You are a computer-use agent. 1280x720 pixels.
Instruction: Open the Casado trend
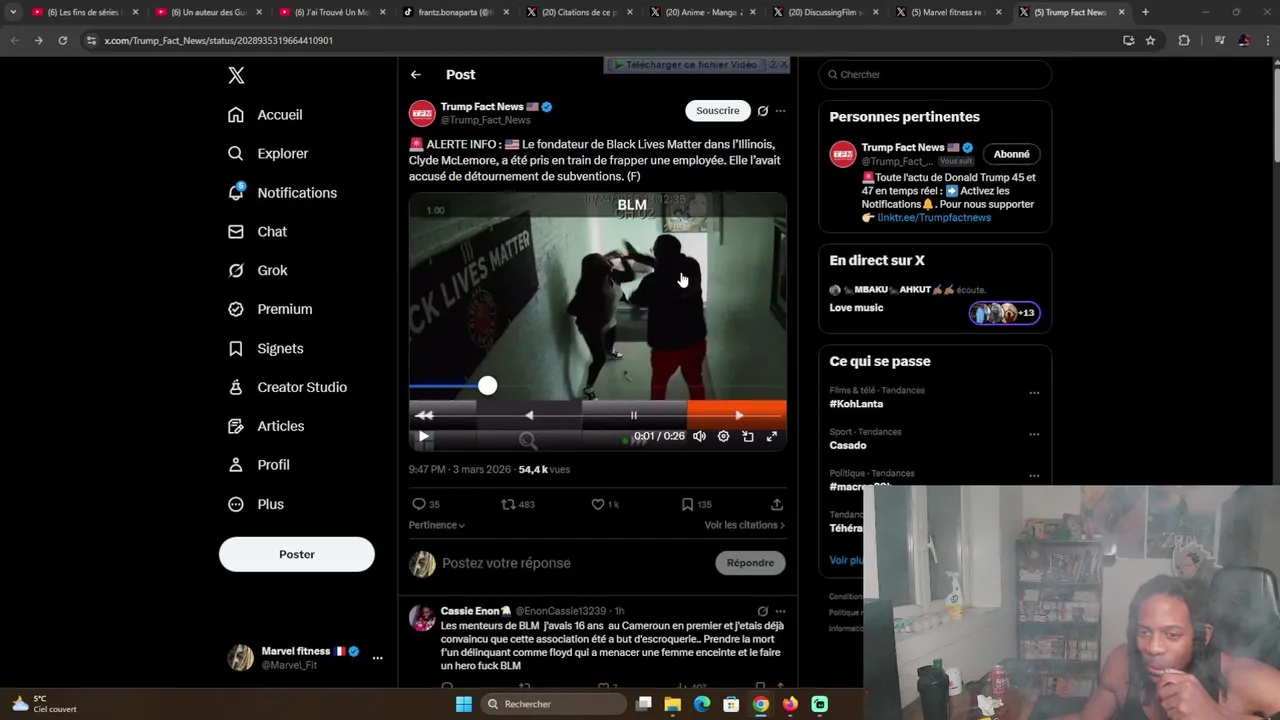(x=848, y=446)
